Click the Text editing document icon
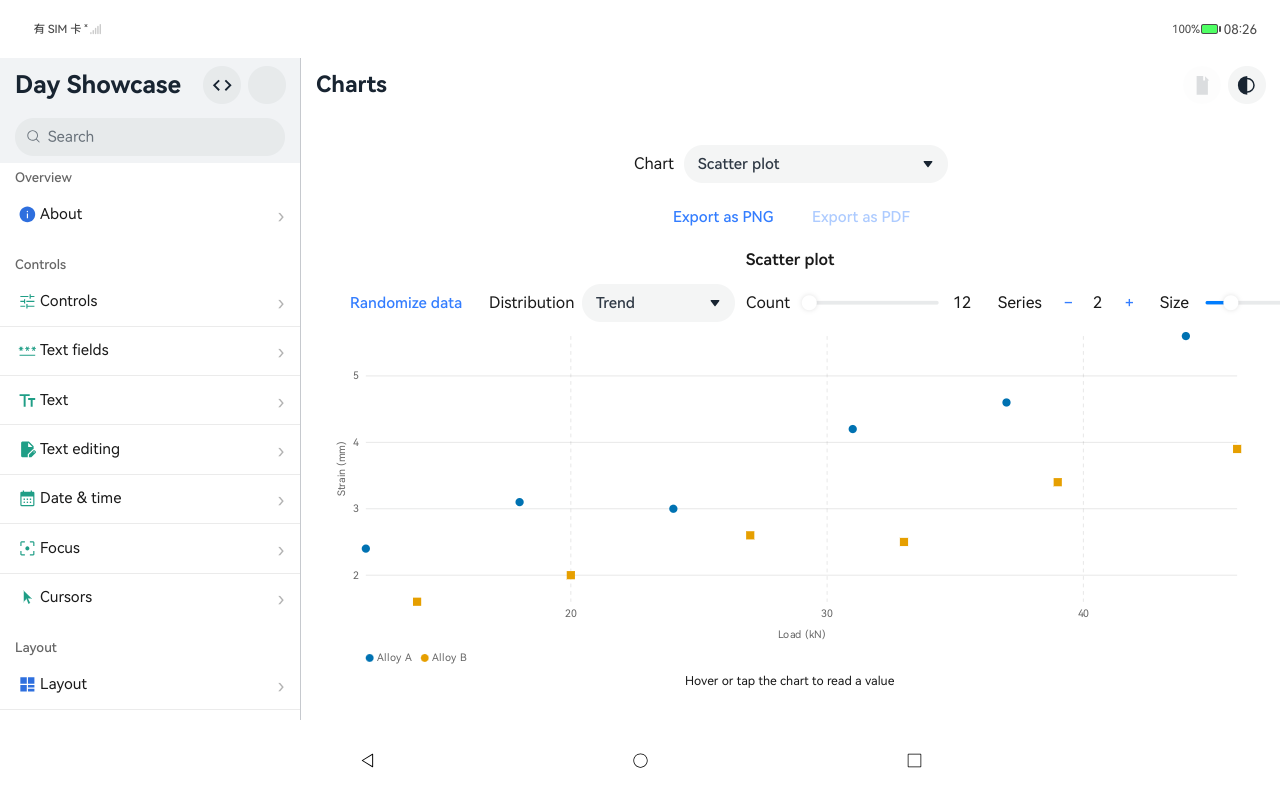Image resolution: width=1280 pixels, height=800 pixels. coord(27,449)
